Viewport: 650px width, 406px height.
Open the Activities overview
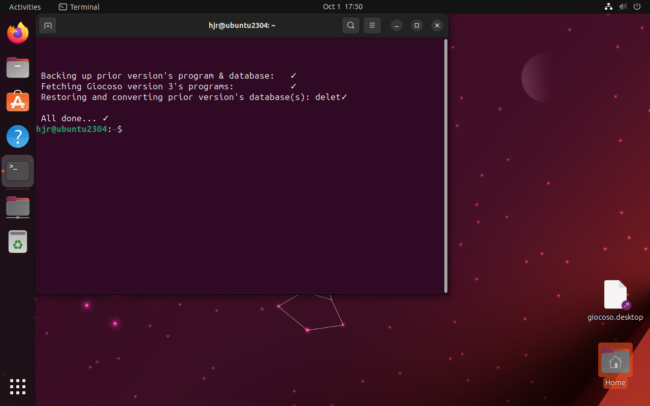point(25,7)
